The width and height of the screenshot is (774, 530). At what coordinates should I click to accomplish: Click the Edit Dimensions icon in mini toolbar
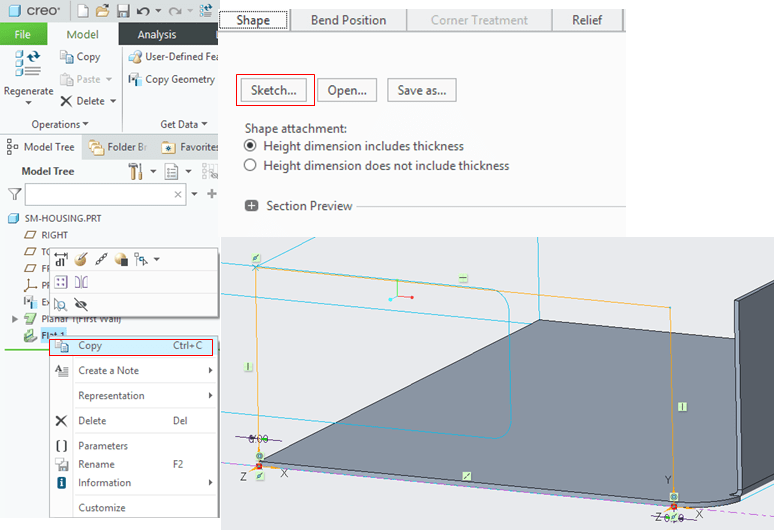click(61, 259)
